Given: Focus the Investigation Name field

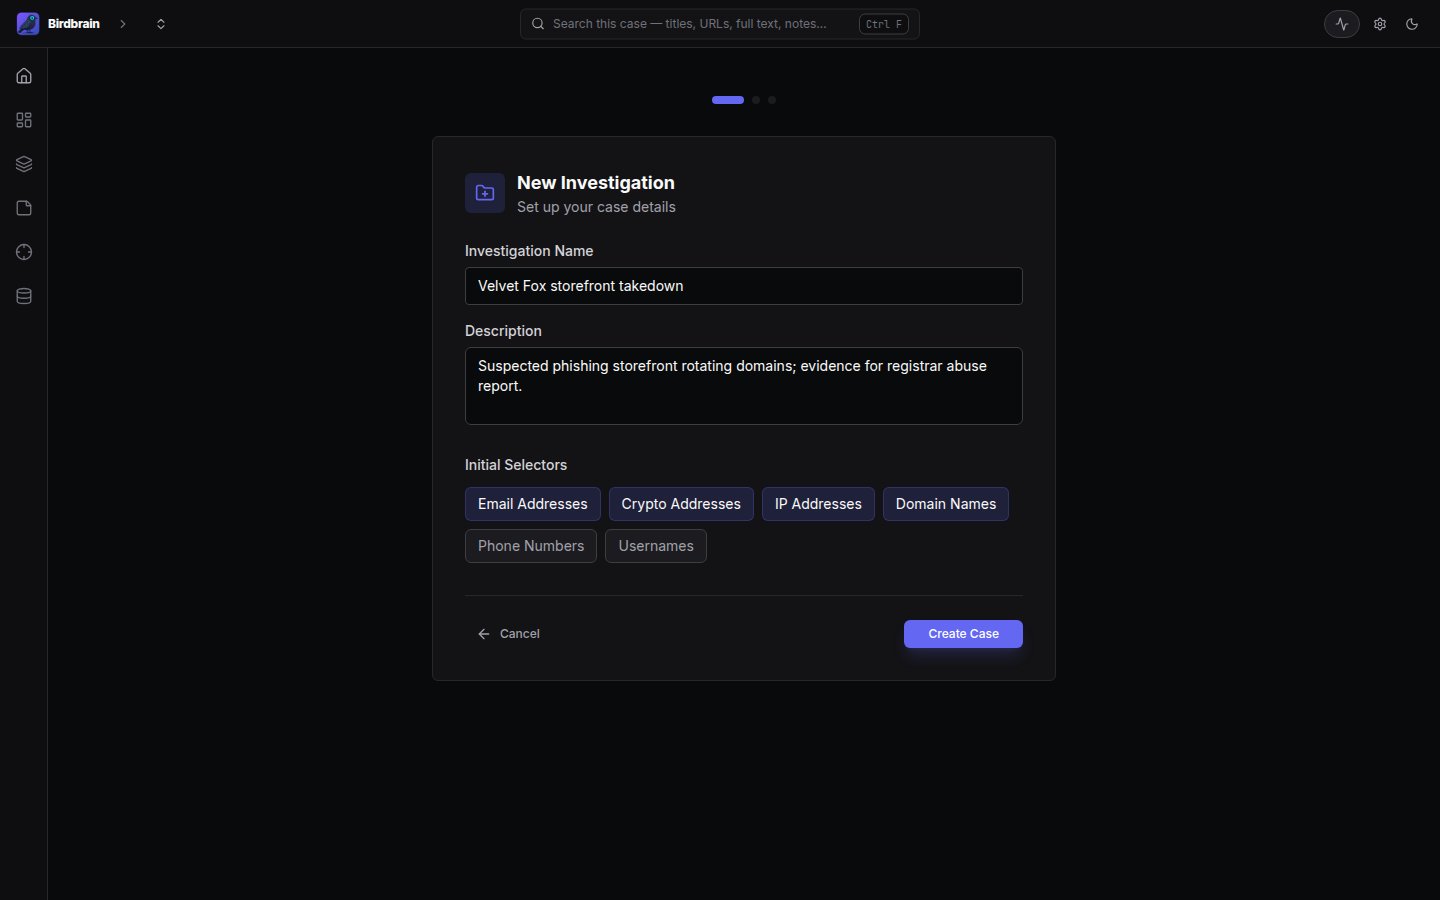Looking at the screenshot, I should tap(744, 286).
